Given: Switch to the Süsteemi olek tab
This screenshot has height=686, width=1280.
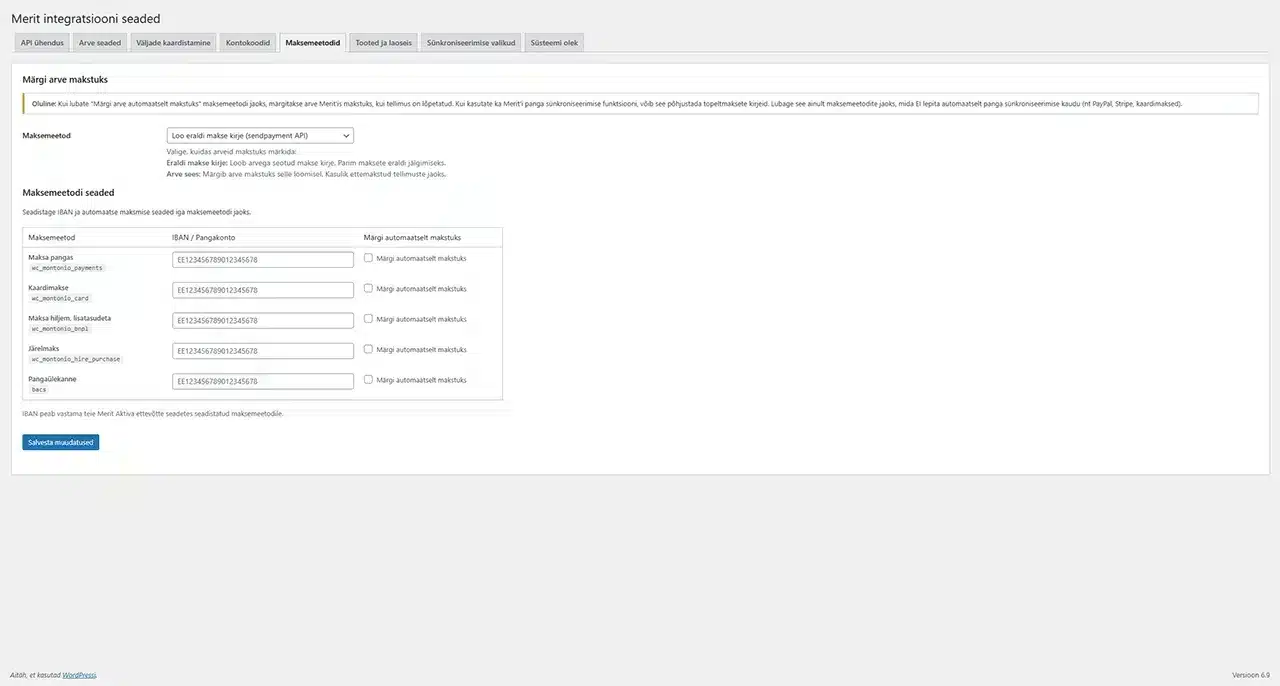Looking at the screenshot, I should 554,43.
